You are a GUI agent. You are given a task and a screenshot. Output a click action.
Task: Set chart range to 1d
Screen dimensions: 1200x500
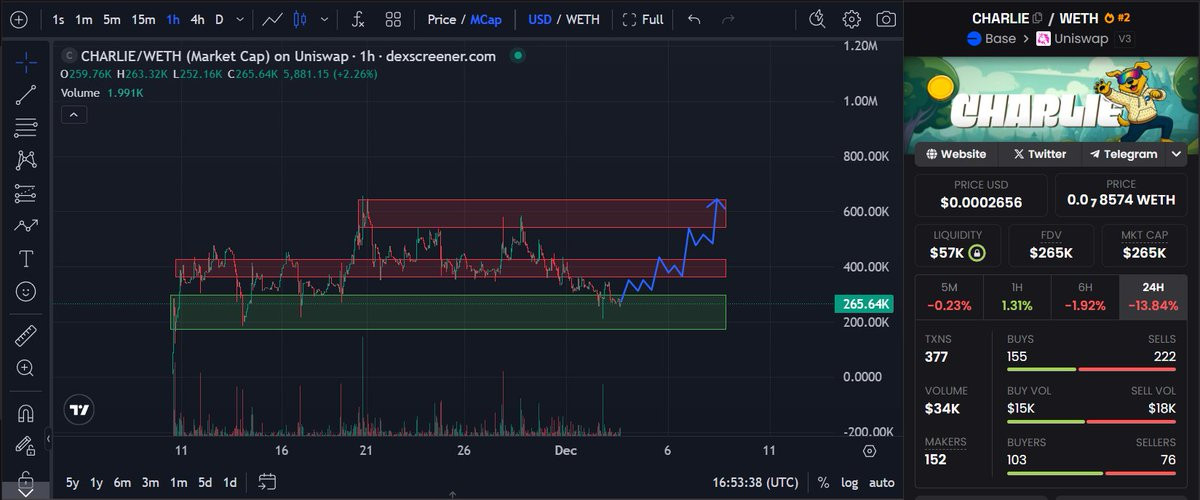point(230,482)
